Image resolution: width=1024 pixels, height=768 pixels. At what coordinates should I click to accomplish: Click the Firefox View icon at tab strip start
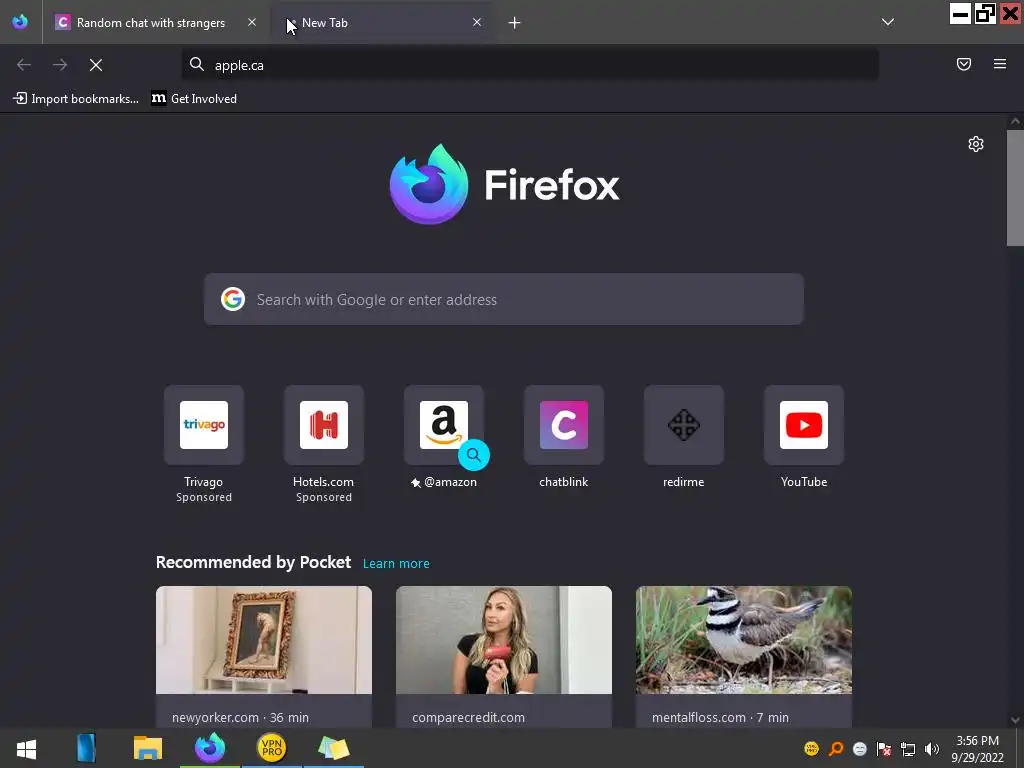20,22
